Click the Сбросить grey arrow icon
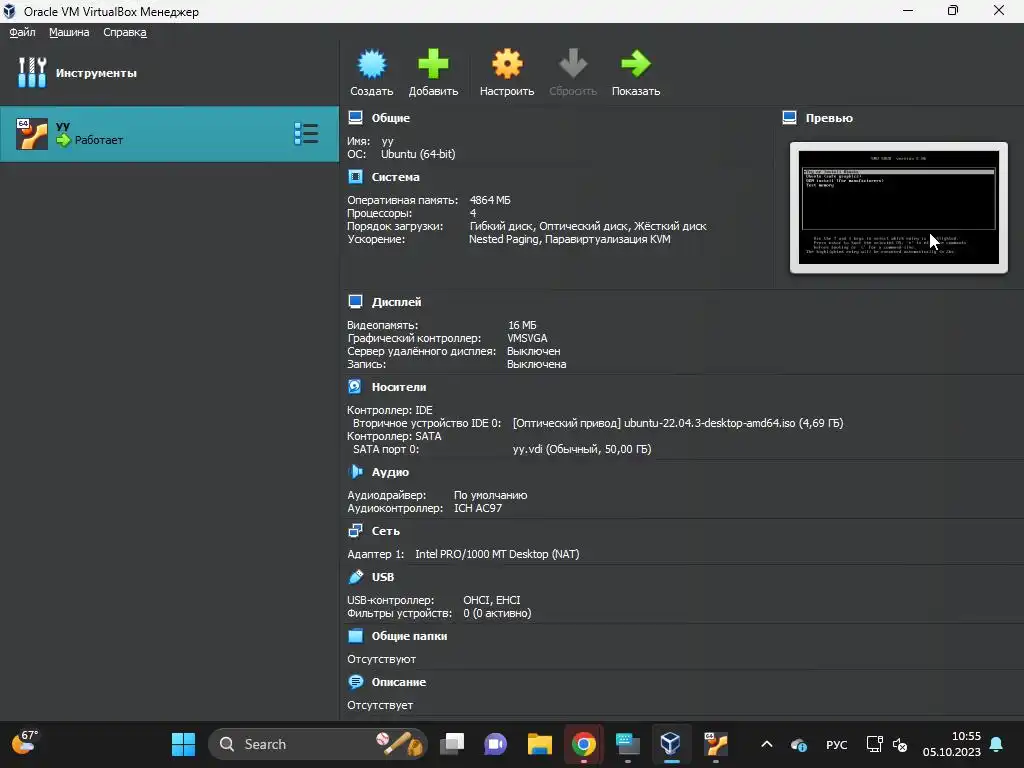Image resolution: width=1024 pixels, height=768 pixels. [x=573, y=64]
